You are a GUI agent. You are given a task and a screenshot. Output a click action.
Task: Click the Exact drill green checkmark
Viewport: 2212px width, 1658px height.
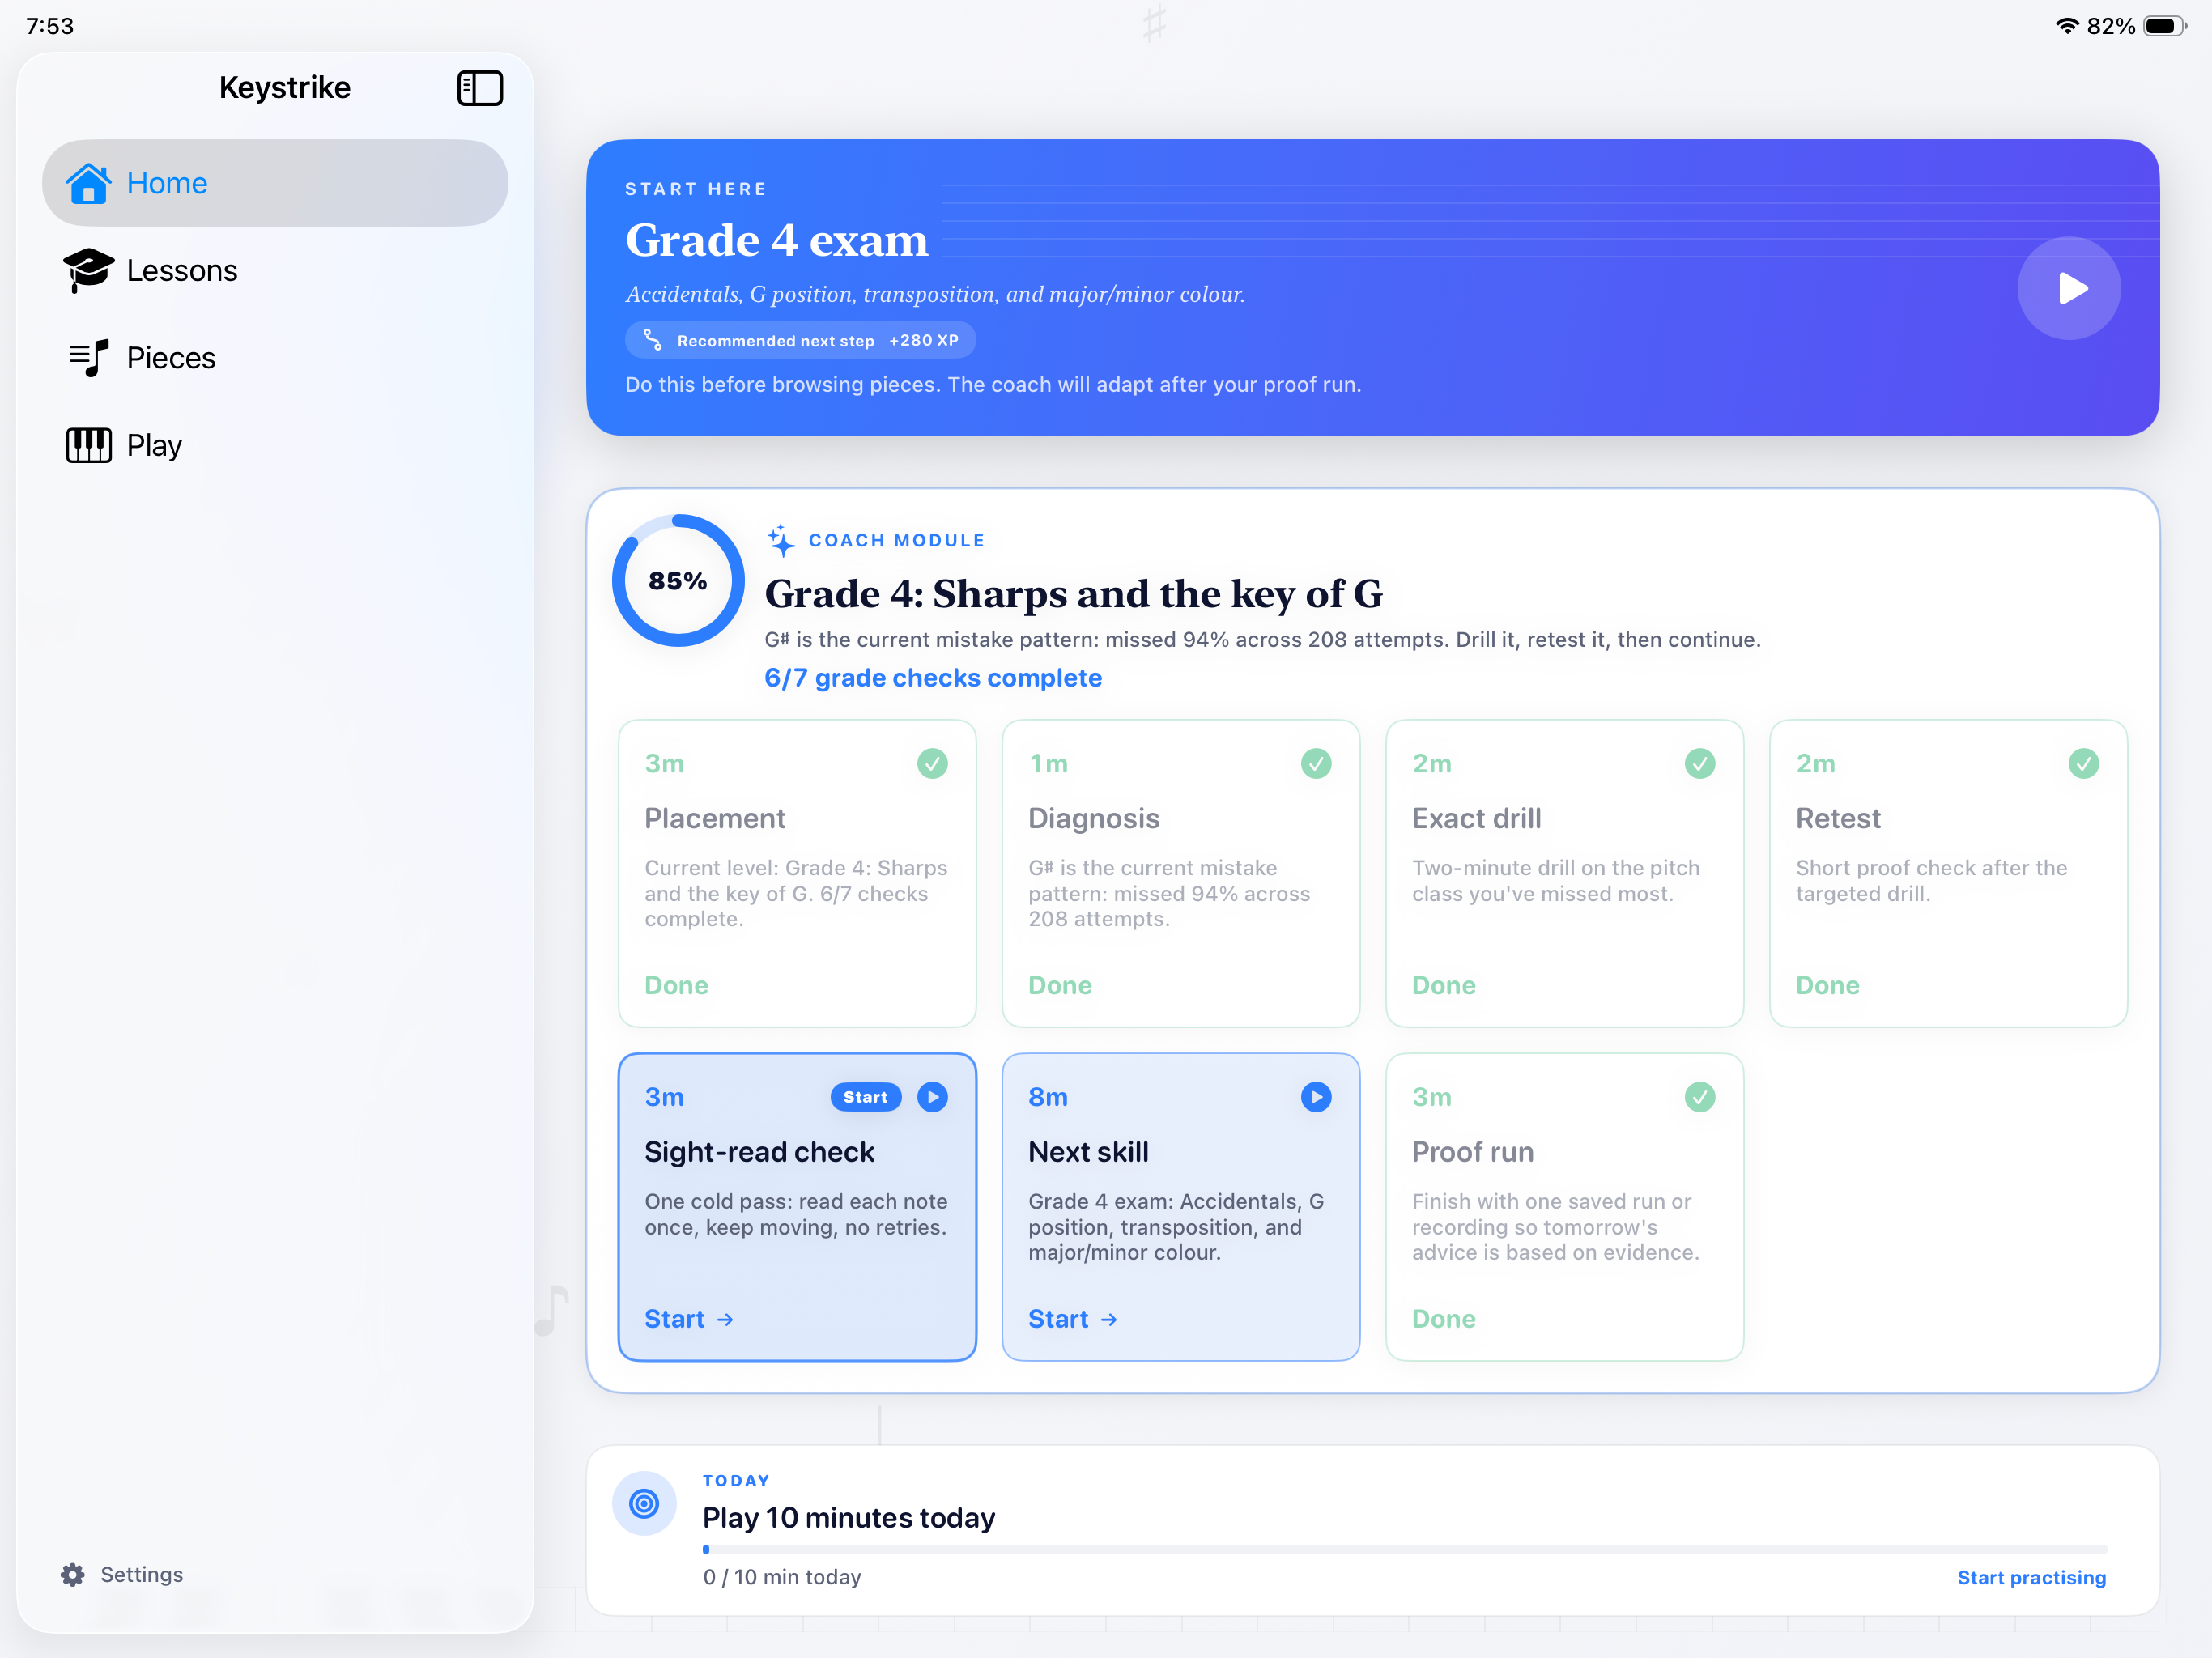(x=1699, y=764)
